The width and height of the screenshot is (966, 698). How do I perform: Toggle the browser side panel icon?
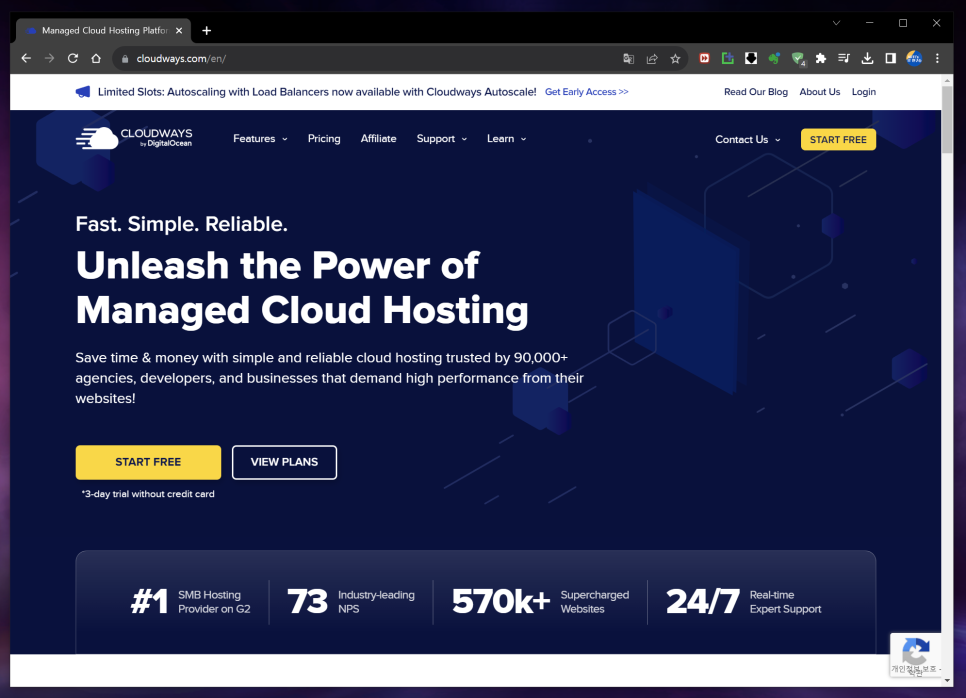coord(891,59)
